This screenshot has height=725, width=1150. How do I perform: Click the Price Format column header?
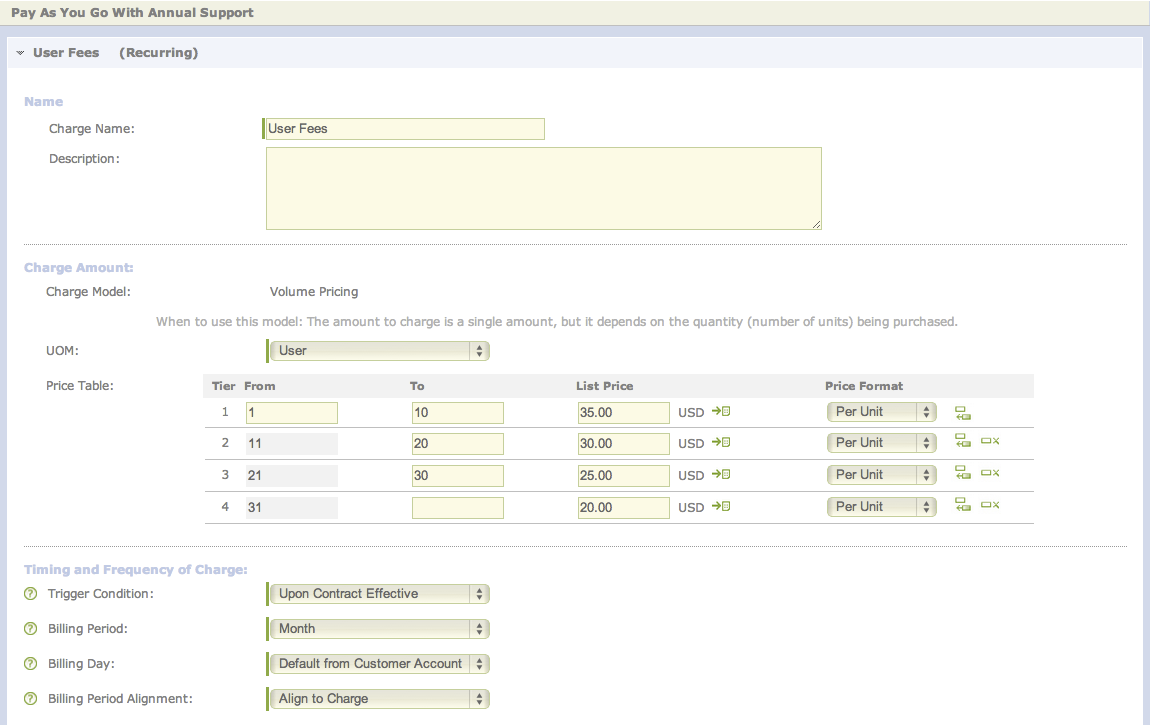point(864,386)
